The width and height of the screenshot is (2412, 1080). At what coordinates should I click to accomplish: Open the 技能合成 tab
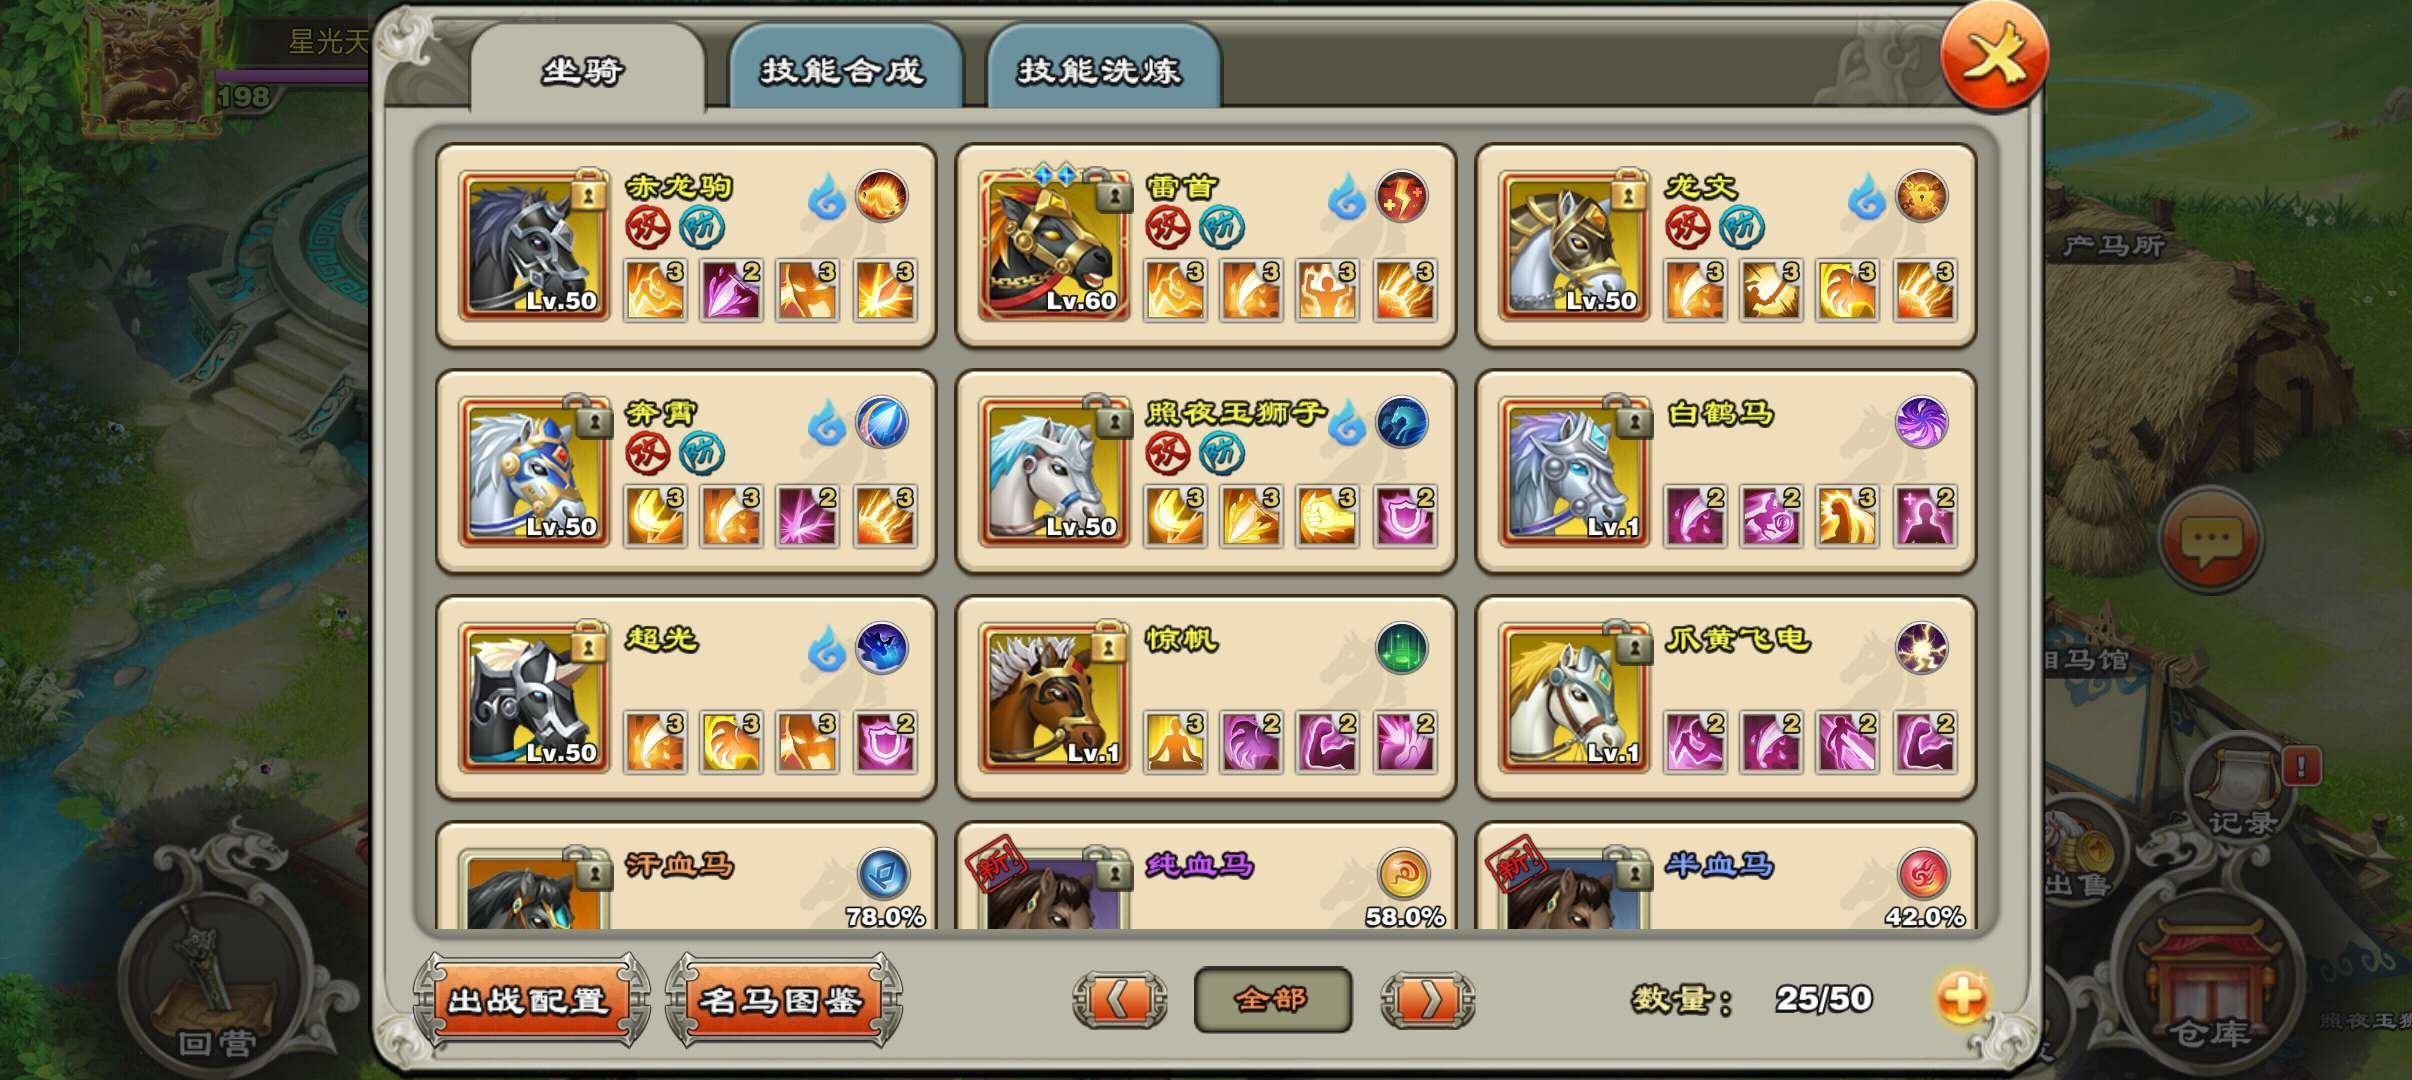click(845, 68)
